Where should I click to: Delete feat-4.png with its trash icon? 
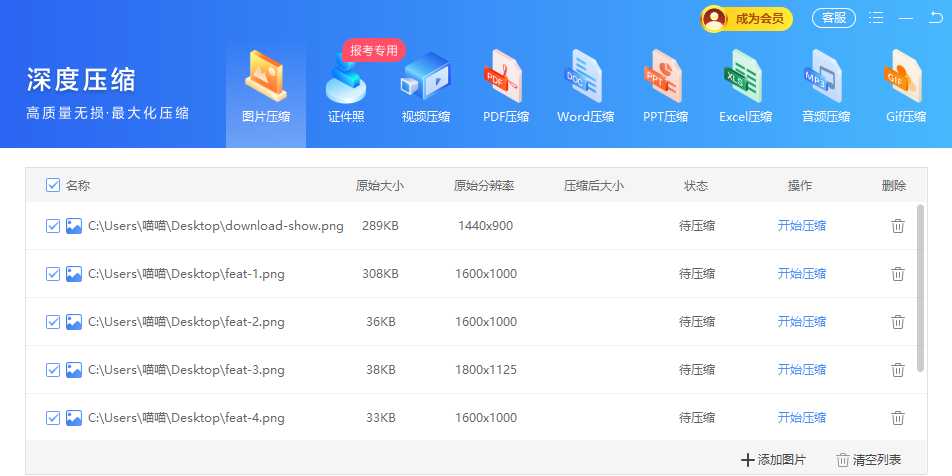click(898, 418)
